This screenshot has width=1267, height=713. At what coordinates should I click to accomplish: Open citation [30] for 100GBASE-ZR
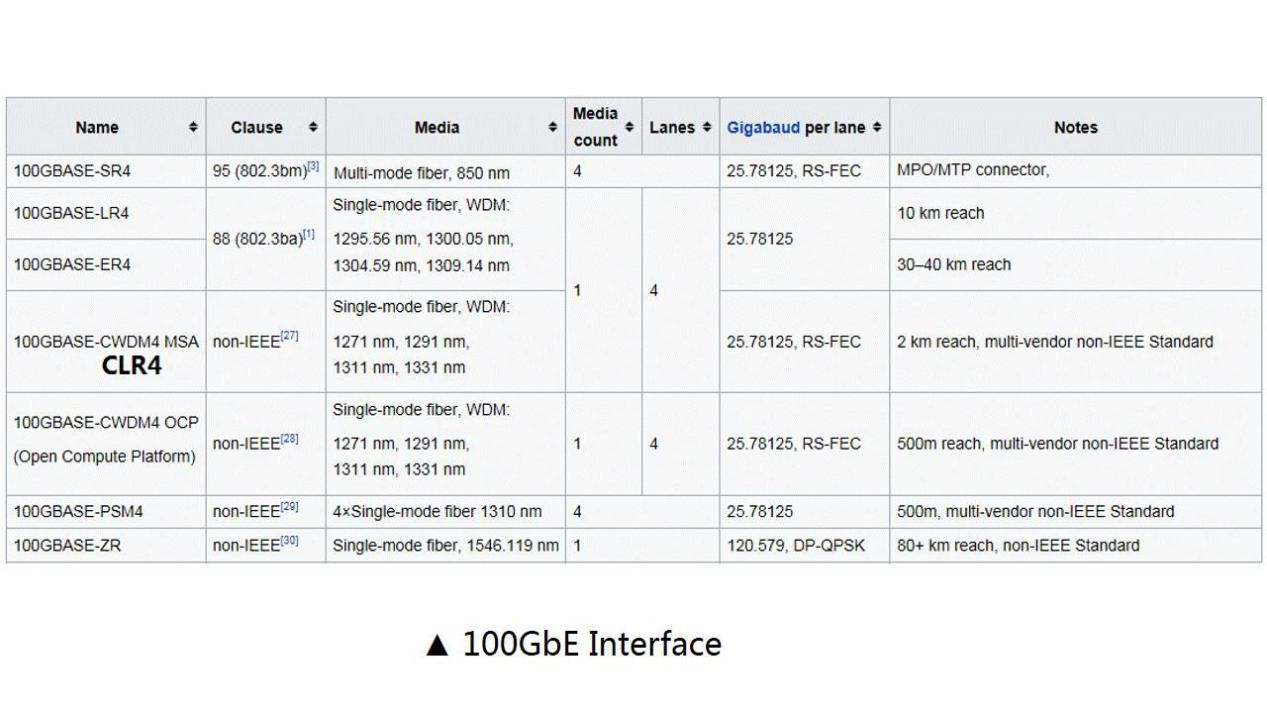(x=289, y=541)
